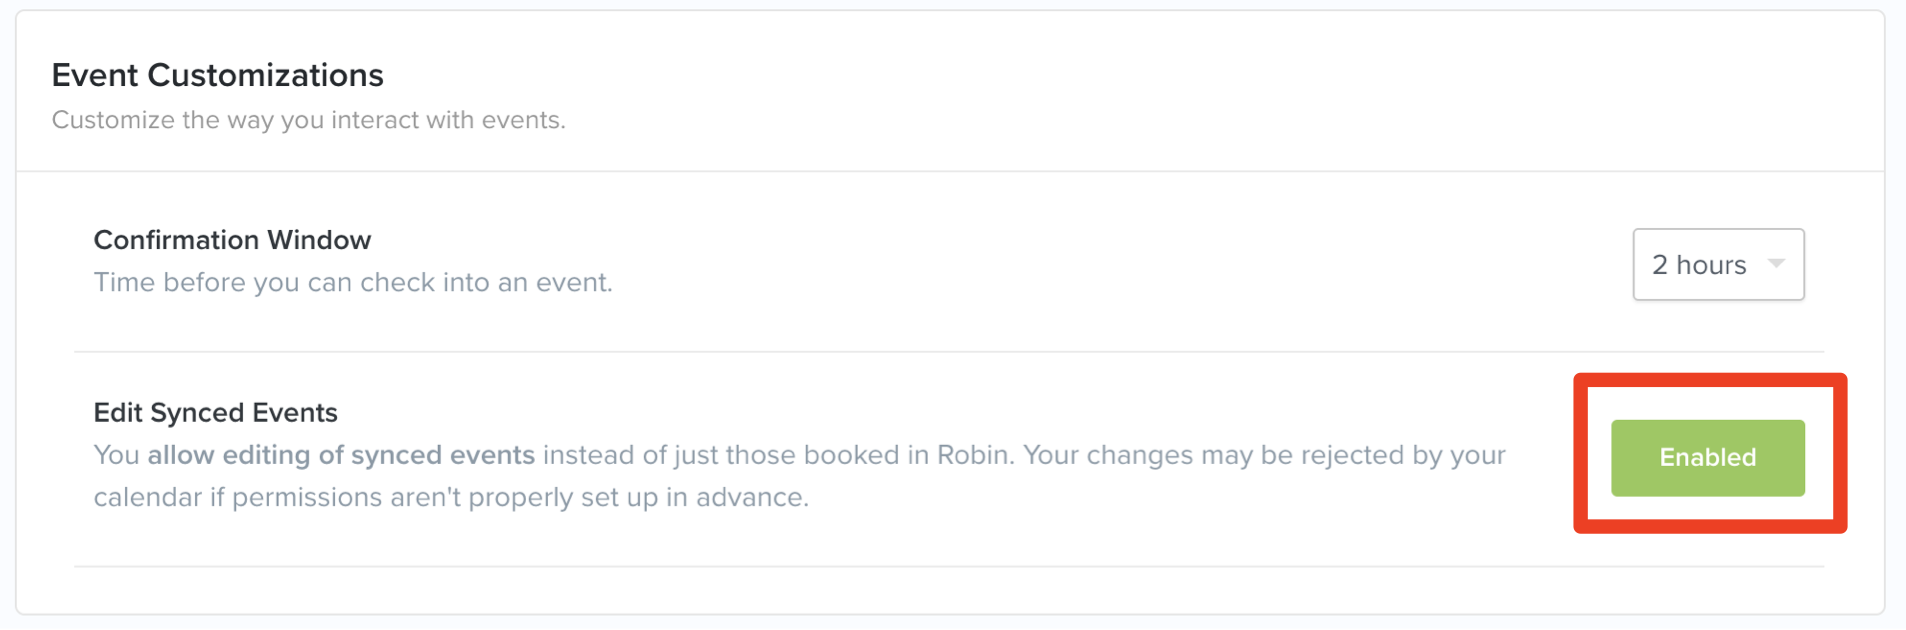Select the '2 hours' value text
1906x630 pixels.
pyautogui.click(x=1699, y=265)
